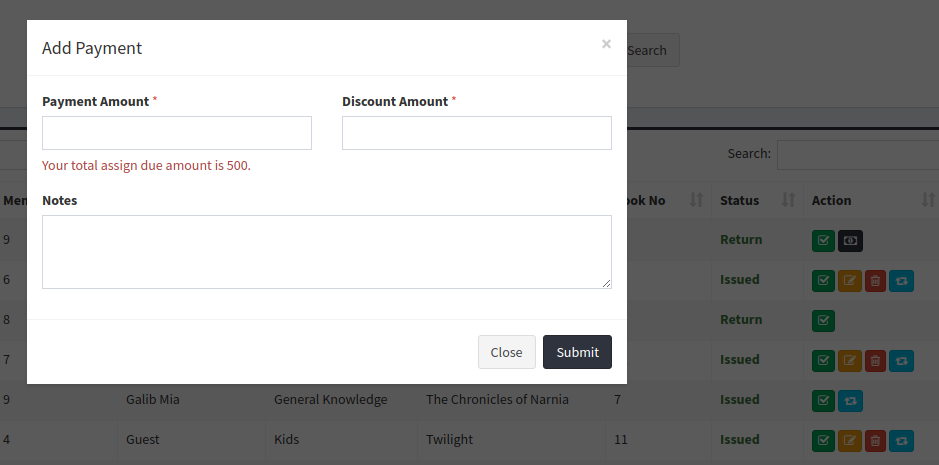Submit the Add Payment form
This screenshot has height=465, width=939.
click(577, 352)
